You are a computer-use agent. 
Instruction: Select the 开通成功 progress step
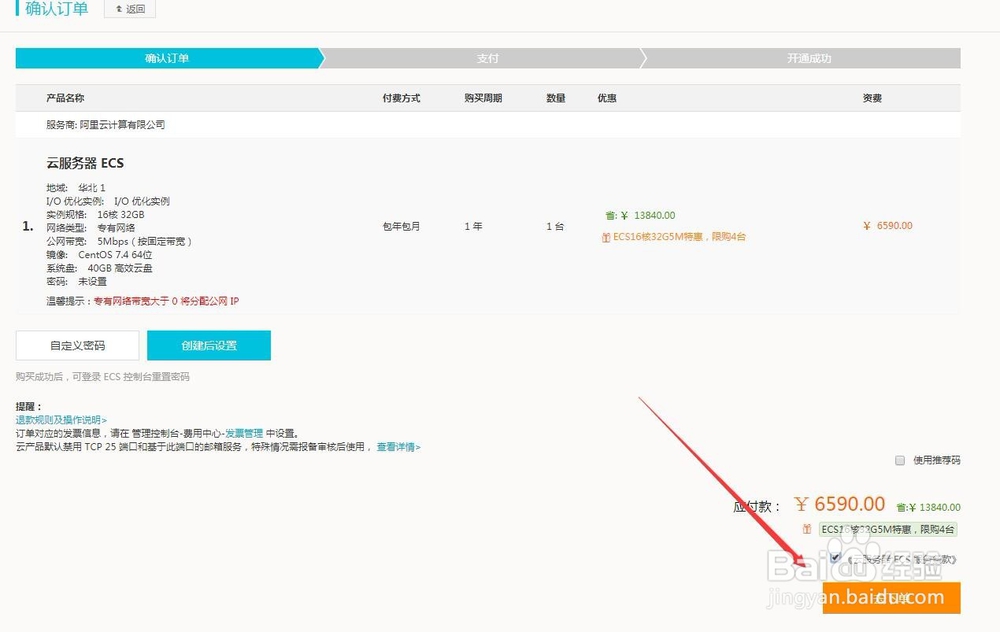pyautogui.click(x=808, y=58)
